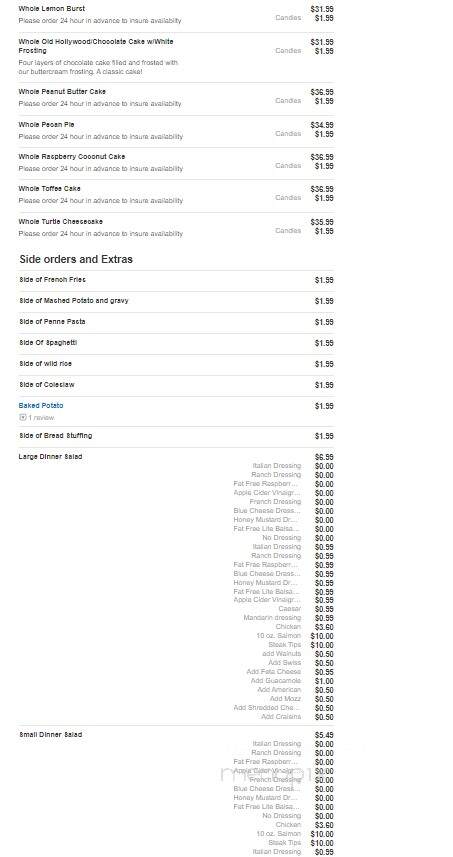Choose the Whole Turtle Cheesecake item
The height and width of the screenshot is (857, 453).
point(61,221)
